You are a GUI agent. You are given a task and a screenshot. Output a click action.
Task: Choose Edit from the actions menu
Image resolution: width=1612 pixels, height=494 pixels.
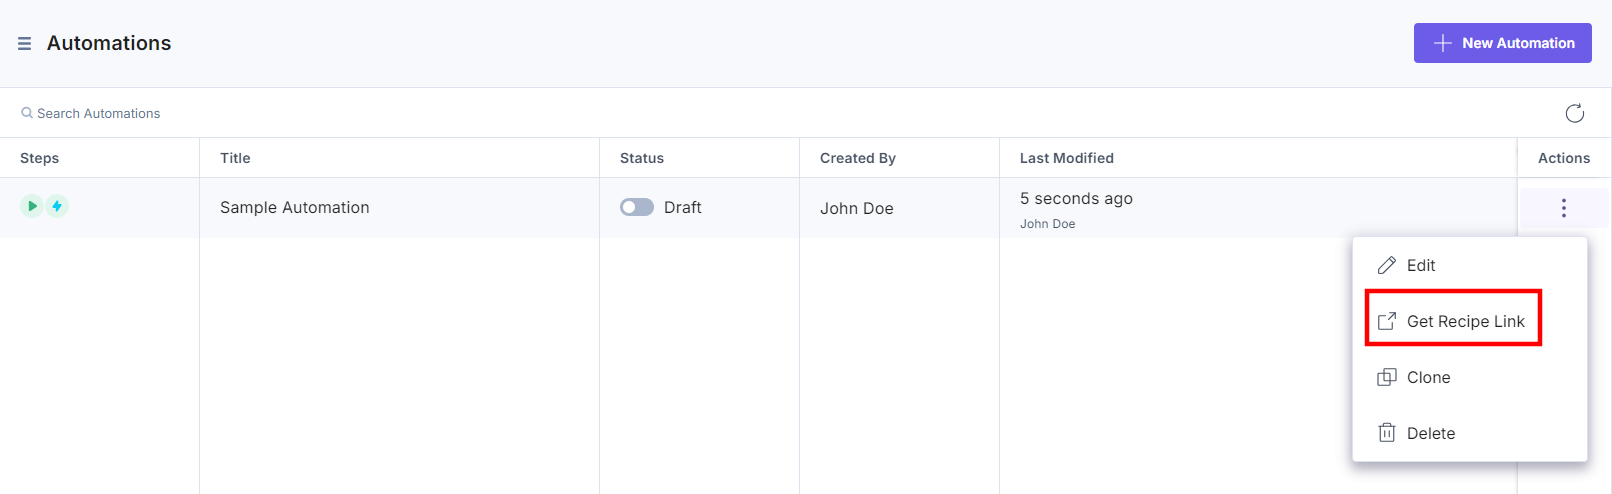[x=1469, y=265]
